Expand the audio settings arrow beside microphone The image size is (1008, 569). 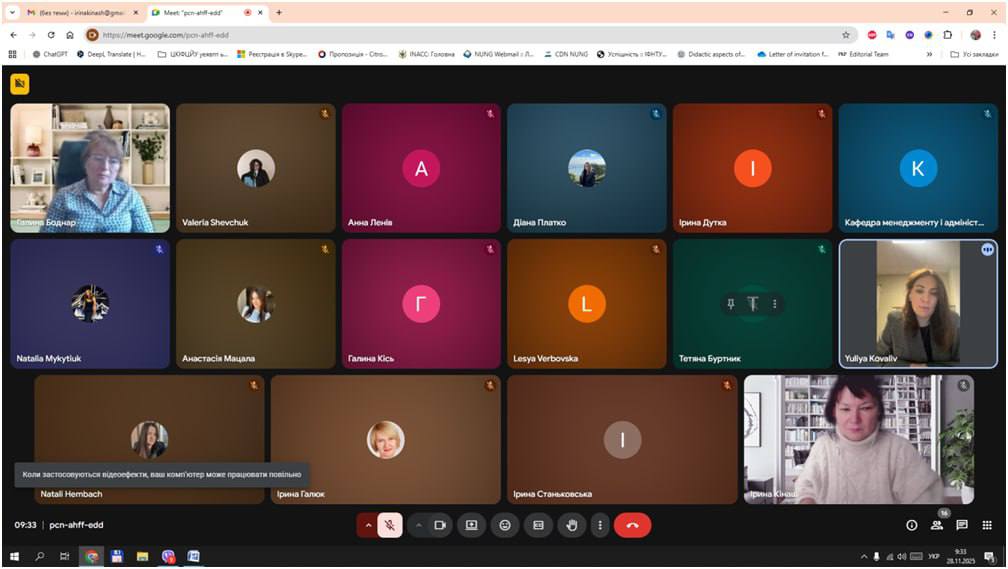(368, 525)
